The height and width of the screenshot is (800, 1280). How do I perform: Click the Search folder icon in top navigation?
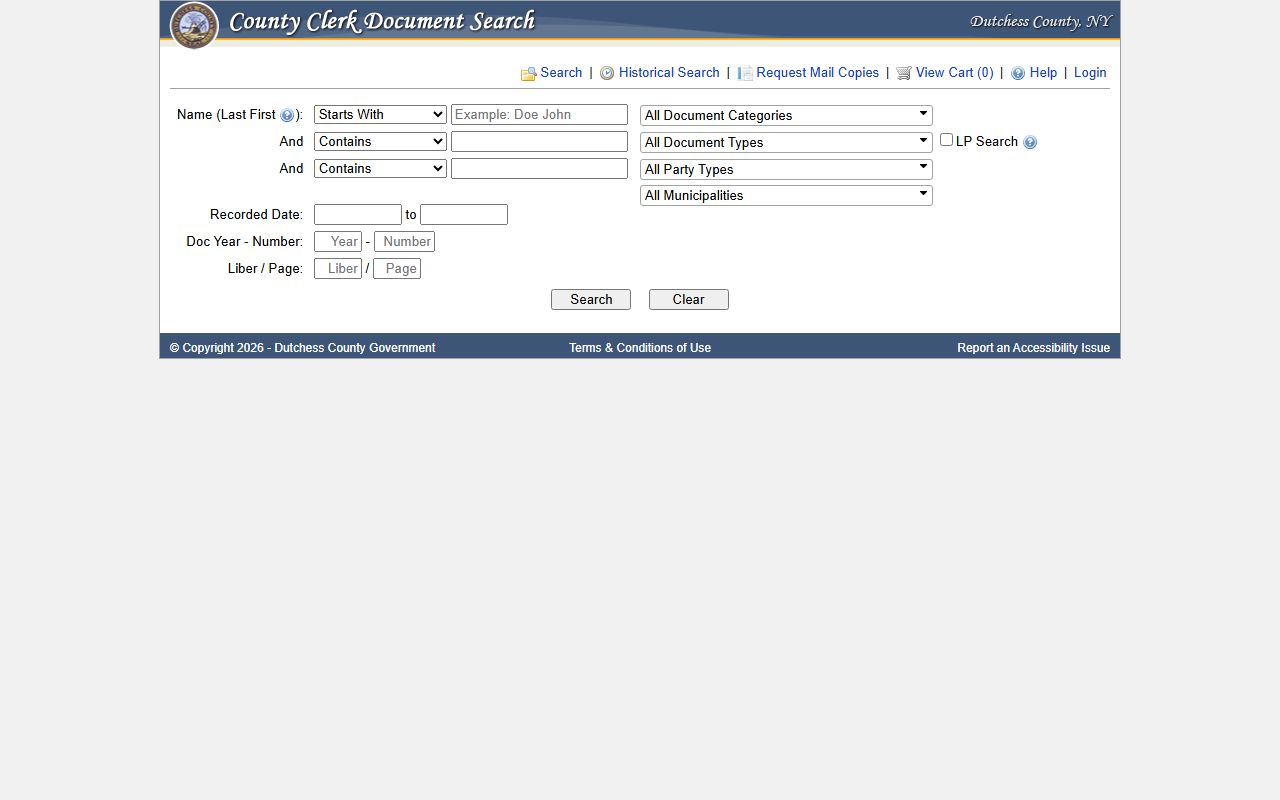click(529, 74)
